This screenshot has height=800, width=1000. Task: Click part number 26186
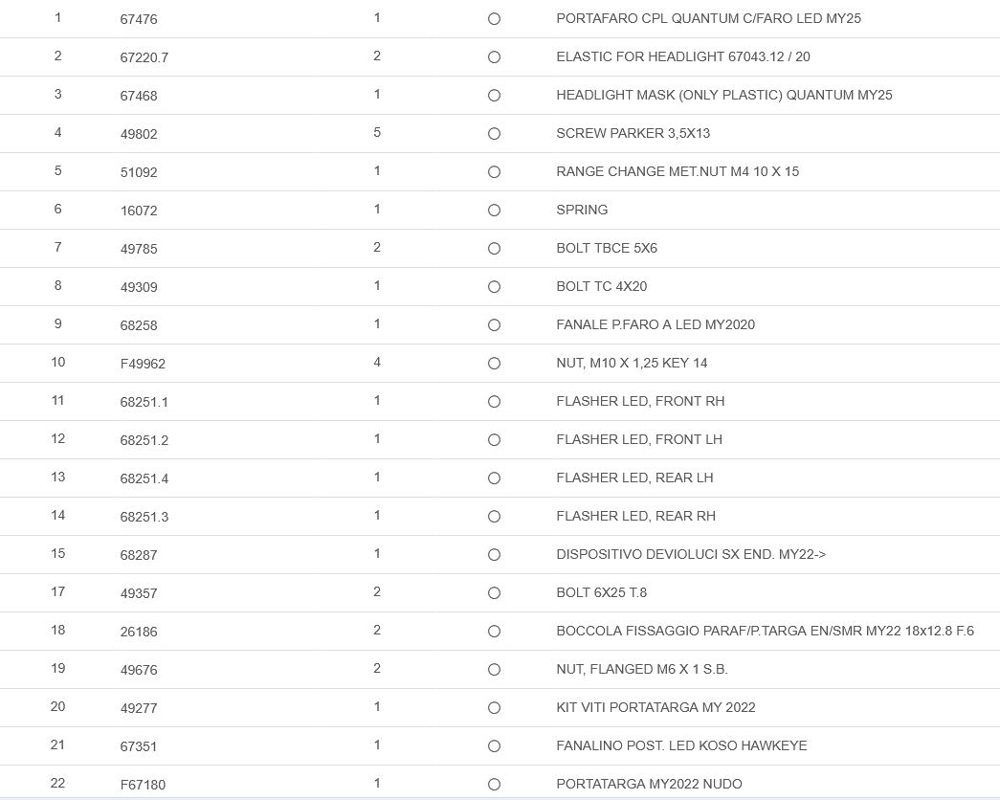[139, 632]
